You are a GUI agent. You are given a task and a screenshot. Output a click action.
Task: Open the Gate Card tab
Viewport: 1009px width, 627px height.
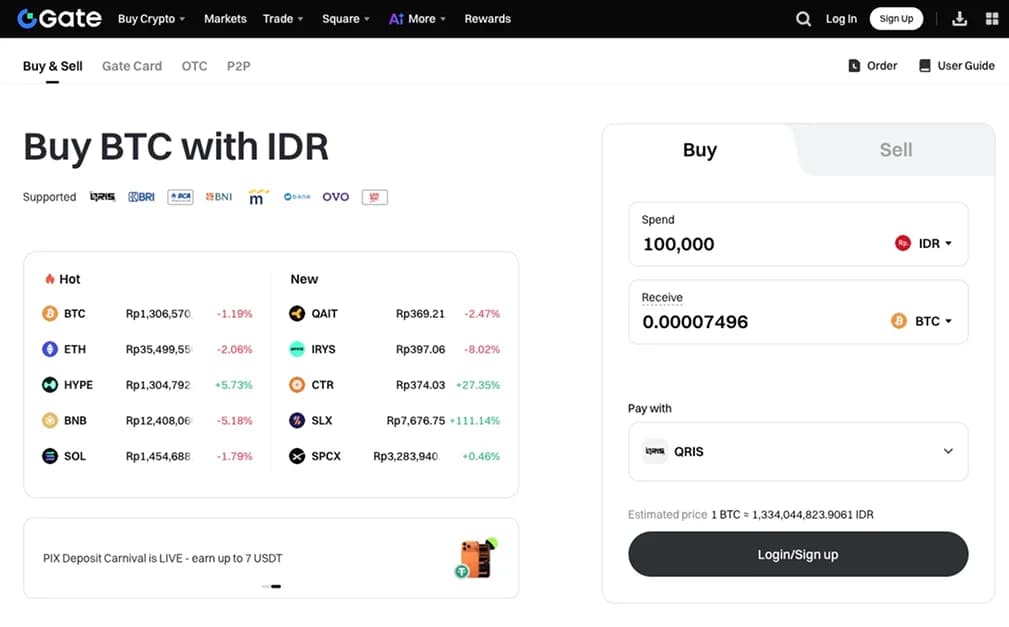tap(132, 66)
